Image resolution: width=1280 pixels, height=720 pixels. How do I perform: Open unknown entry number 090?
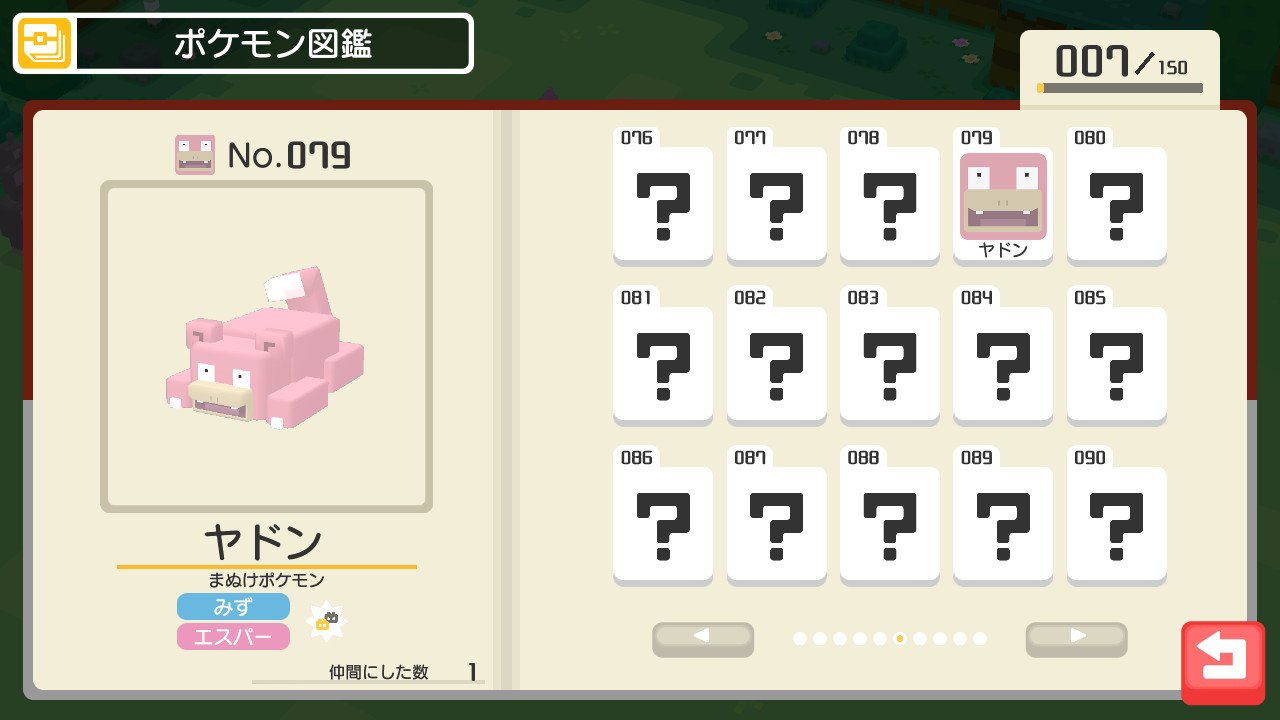click(x=1117, y=516)
